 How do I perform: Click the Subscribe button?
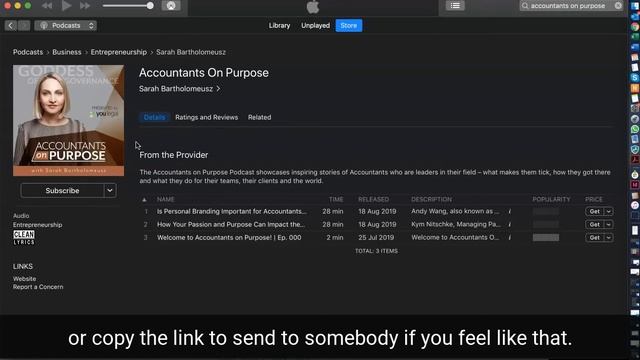click(x=62, y=191)
